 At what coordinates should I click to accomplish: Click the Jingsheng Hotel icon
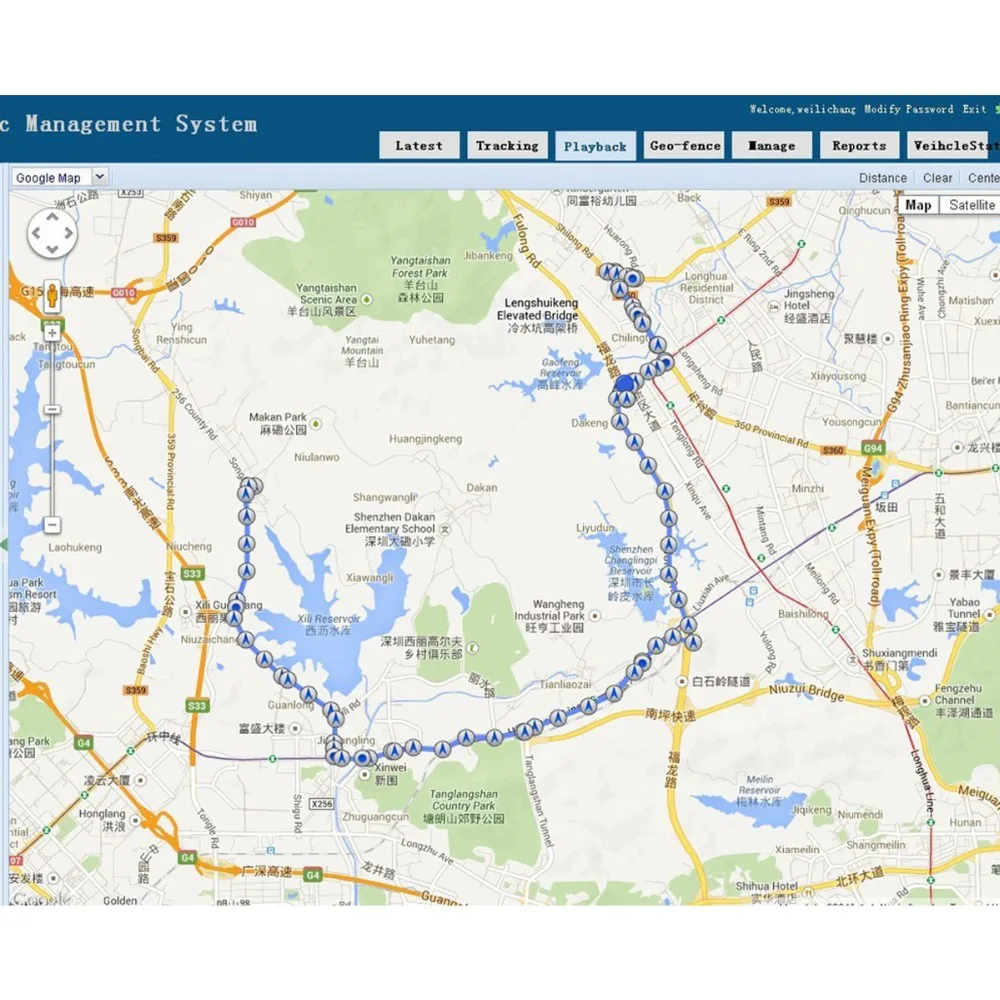coord(774,306)
